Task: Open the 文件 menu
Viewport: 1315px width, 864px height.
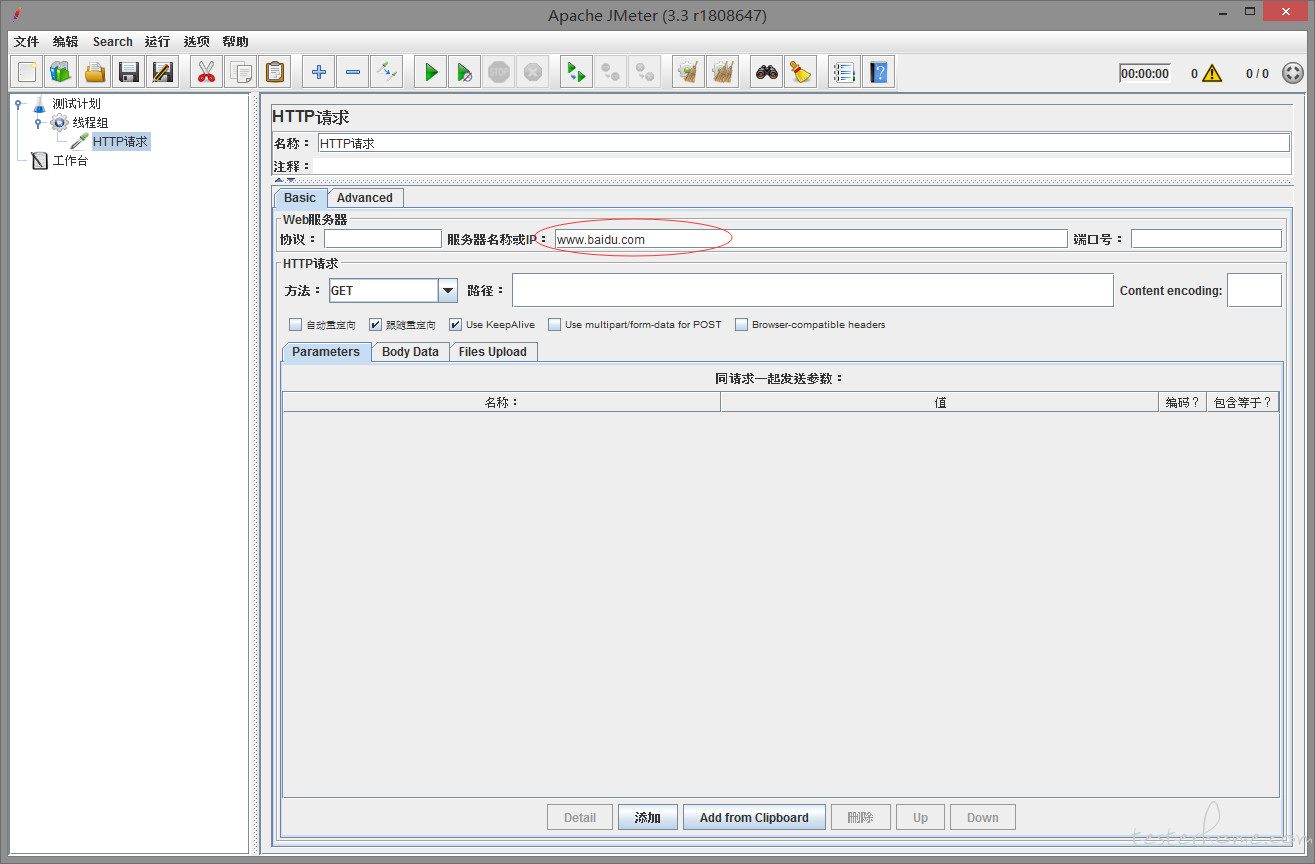Action: click(x=26, y=42)
